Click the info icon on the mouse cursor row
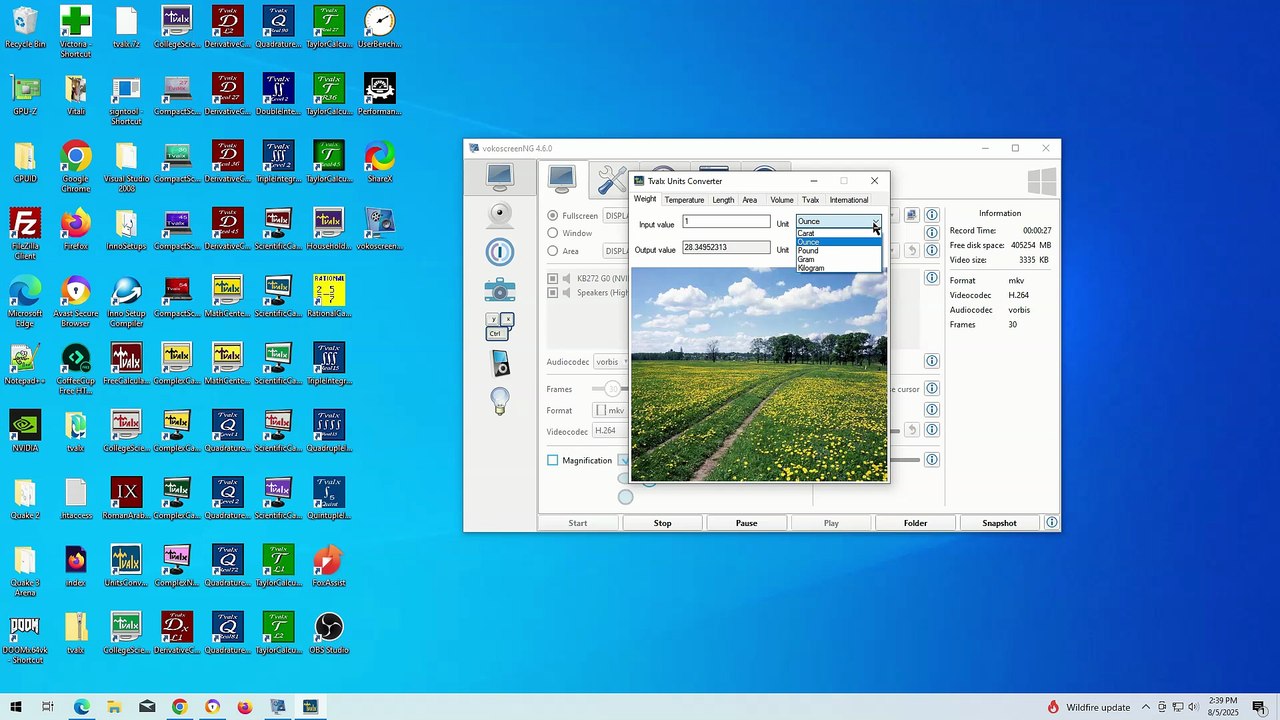This screenshot has width=1280, height=720. click(931, 389)
